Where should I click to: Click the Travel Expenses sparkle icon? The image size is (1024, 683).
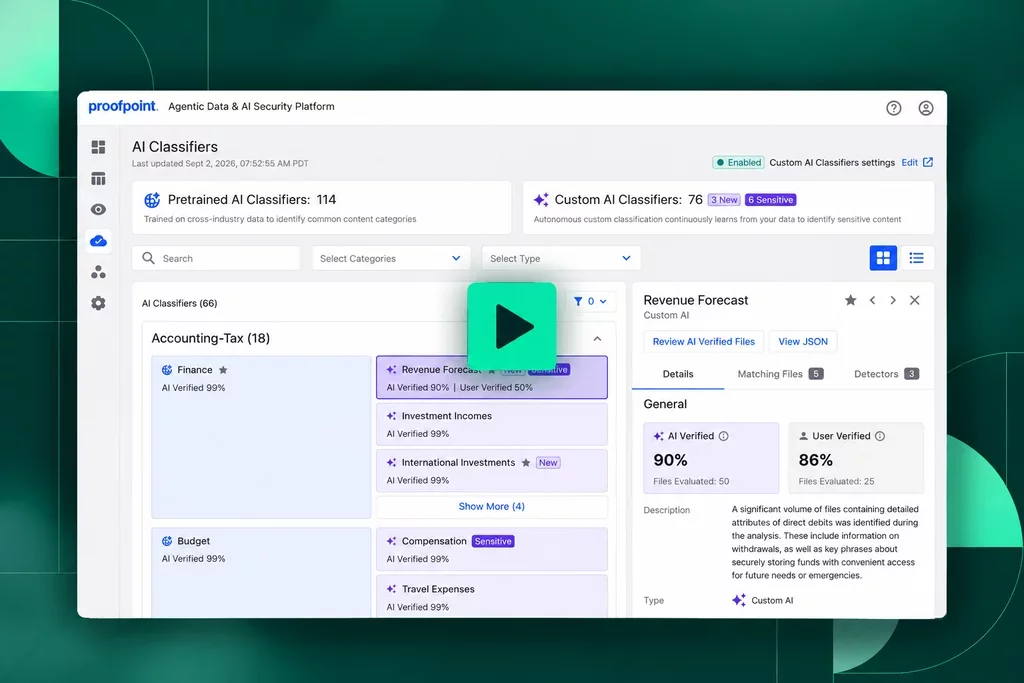click(x=391, y=589)
